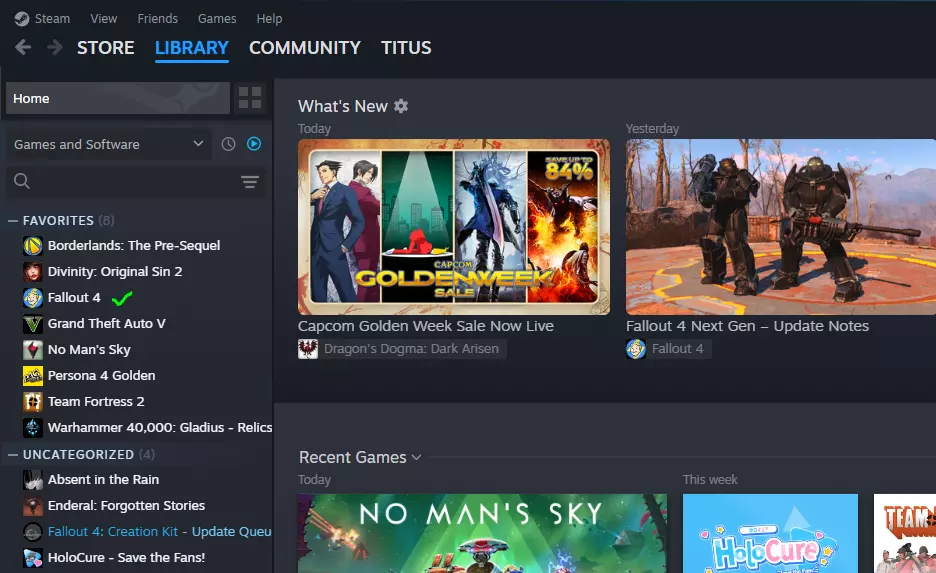The width and height of the screenshot is (936, 573).
Task: Collapse the UNCATEGORIZED category
Action: 13,455
